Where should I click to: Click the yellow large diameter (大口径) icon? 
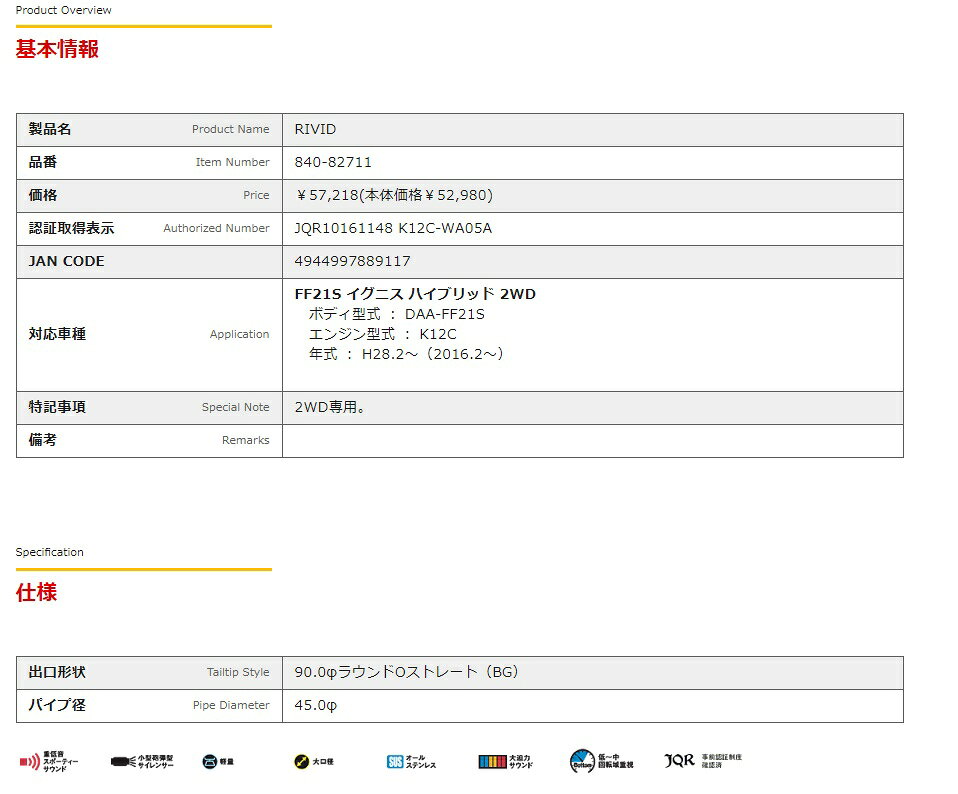302,762
